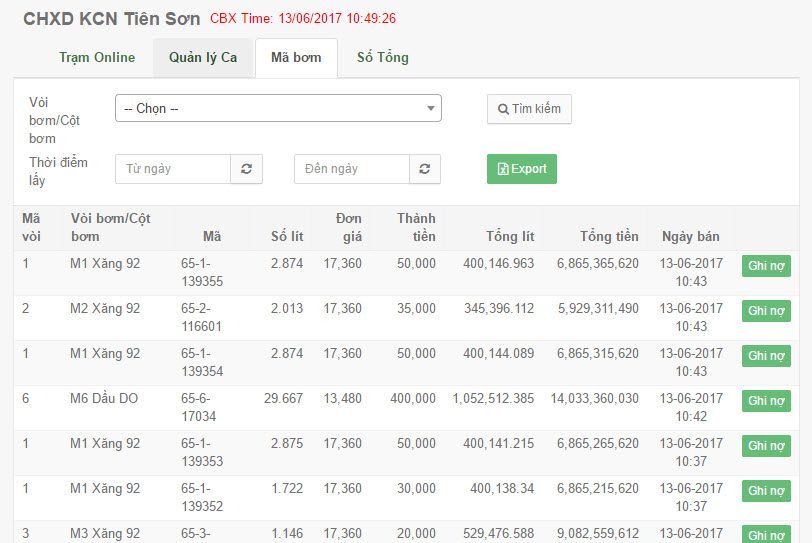Click Ghi nợ for code 65-1-139355

(766, 266)
